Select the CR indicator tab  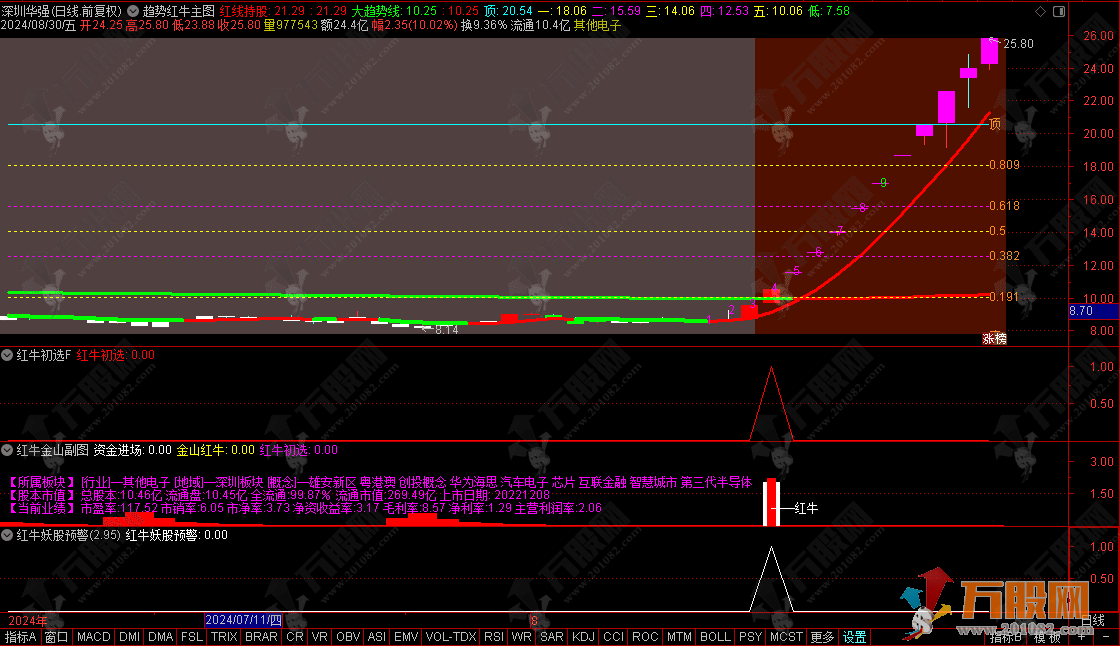[295, 637]
